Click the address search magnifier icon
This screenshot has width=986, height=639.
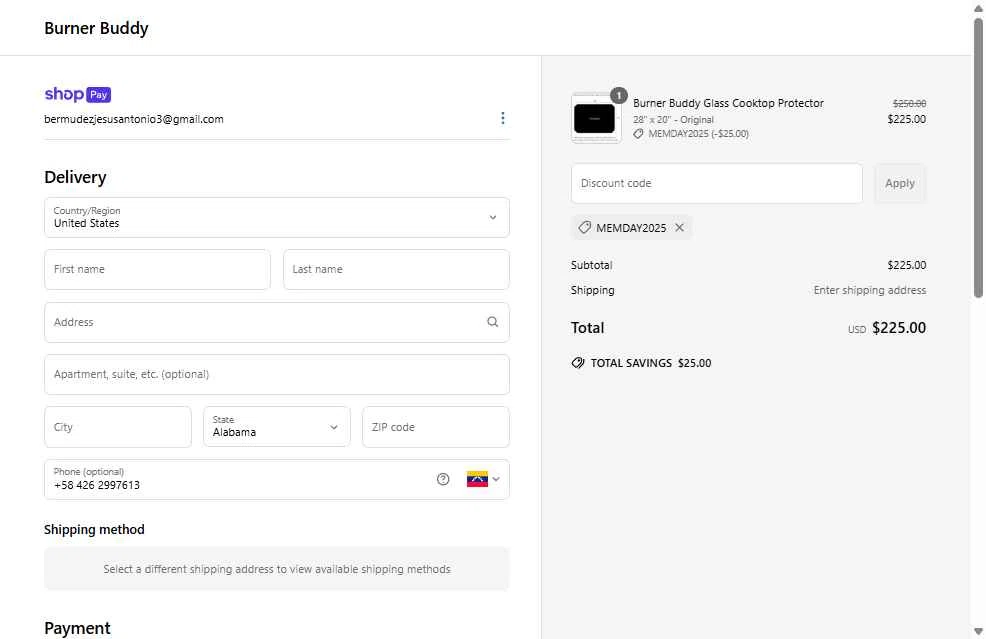492,322
